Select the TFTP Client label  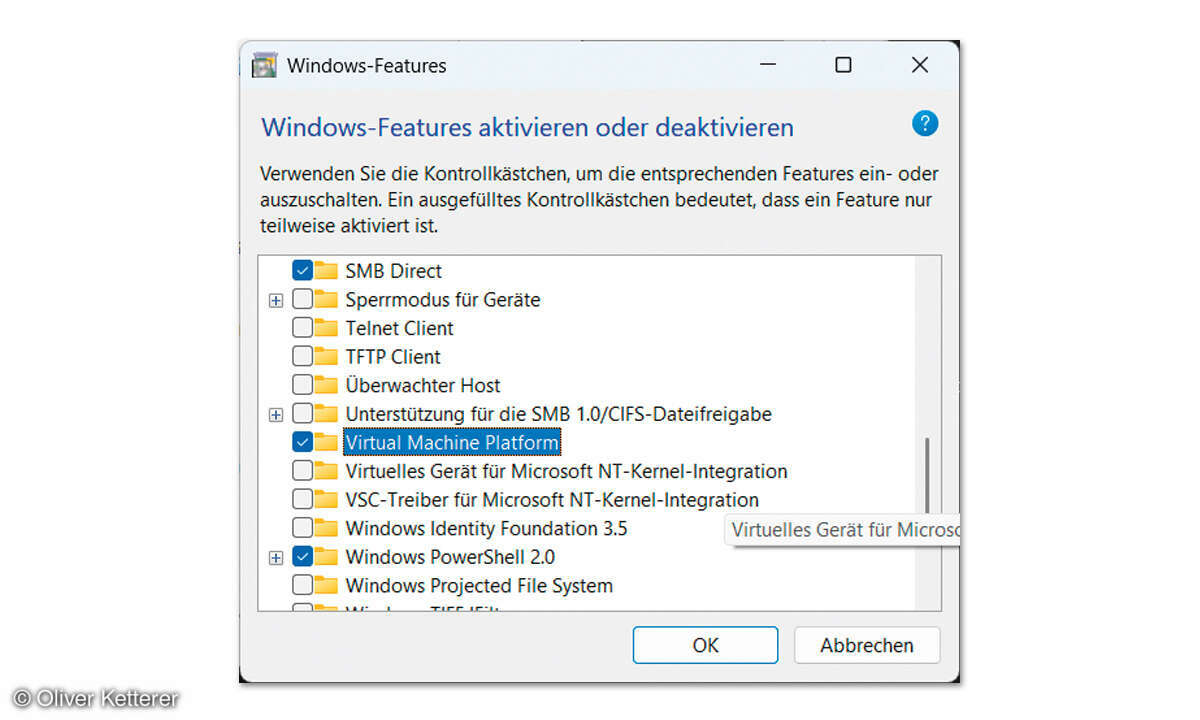(393, 356)
